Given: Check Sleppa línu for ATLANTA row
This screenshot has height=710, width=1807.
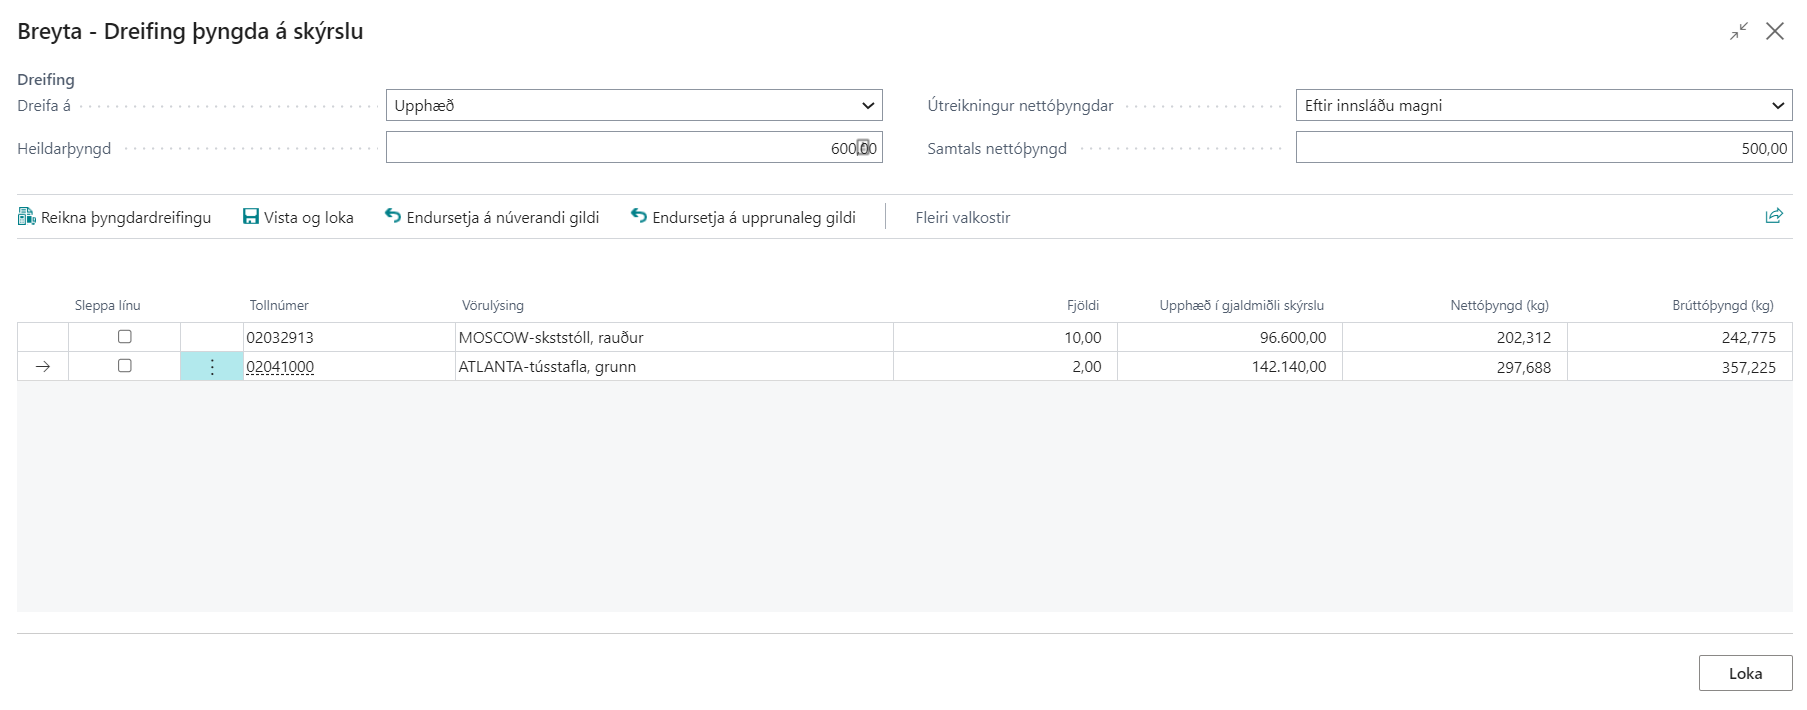Looking at the screenshot, I should (125, 366).
